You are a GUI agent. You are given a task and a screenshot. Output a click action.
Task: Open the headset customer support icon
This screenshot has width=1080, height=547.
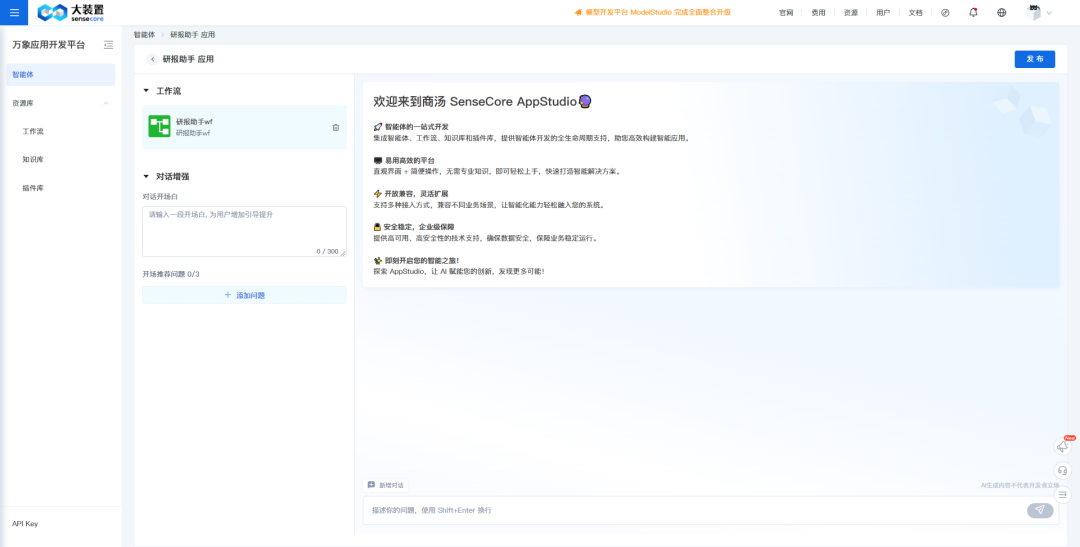tap(1063, 471)
